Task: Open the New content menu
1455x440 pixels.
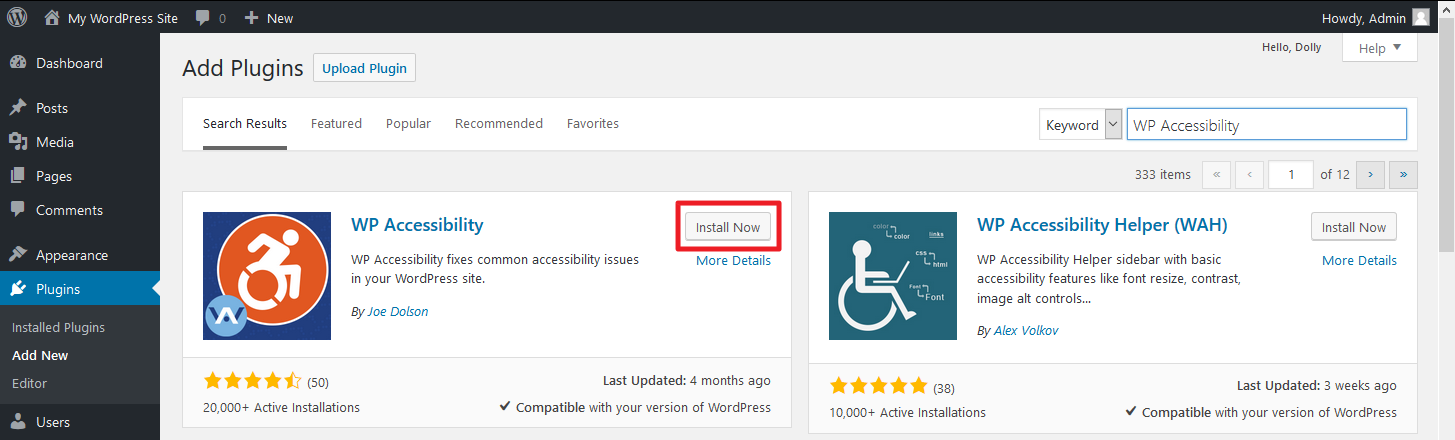Action: [x=269, y=18]
